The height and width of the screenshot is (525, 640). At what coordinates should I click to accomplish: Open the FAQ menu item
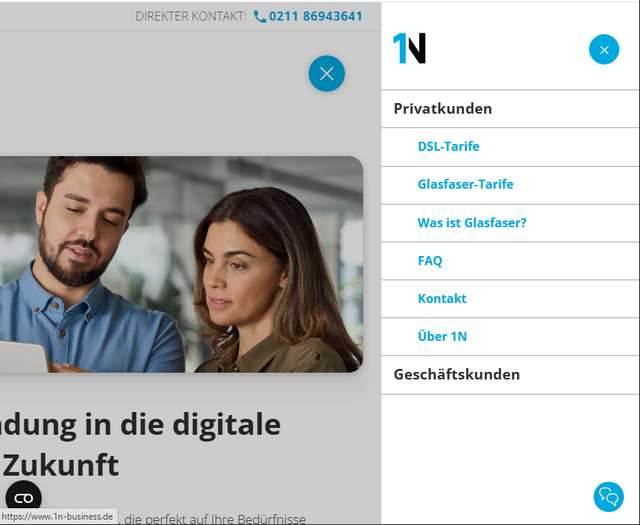(x=430, y=260)
